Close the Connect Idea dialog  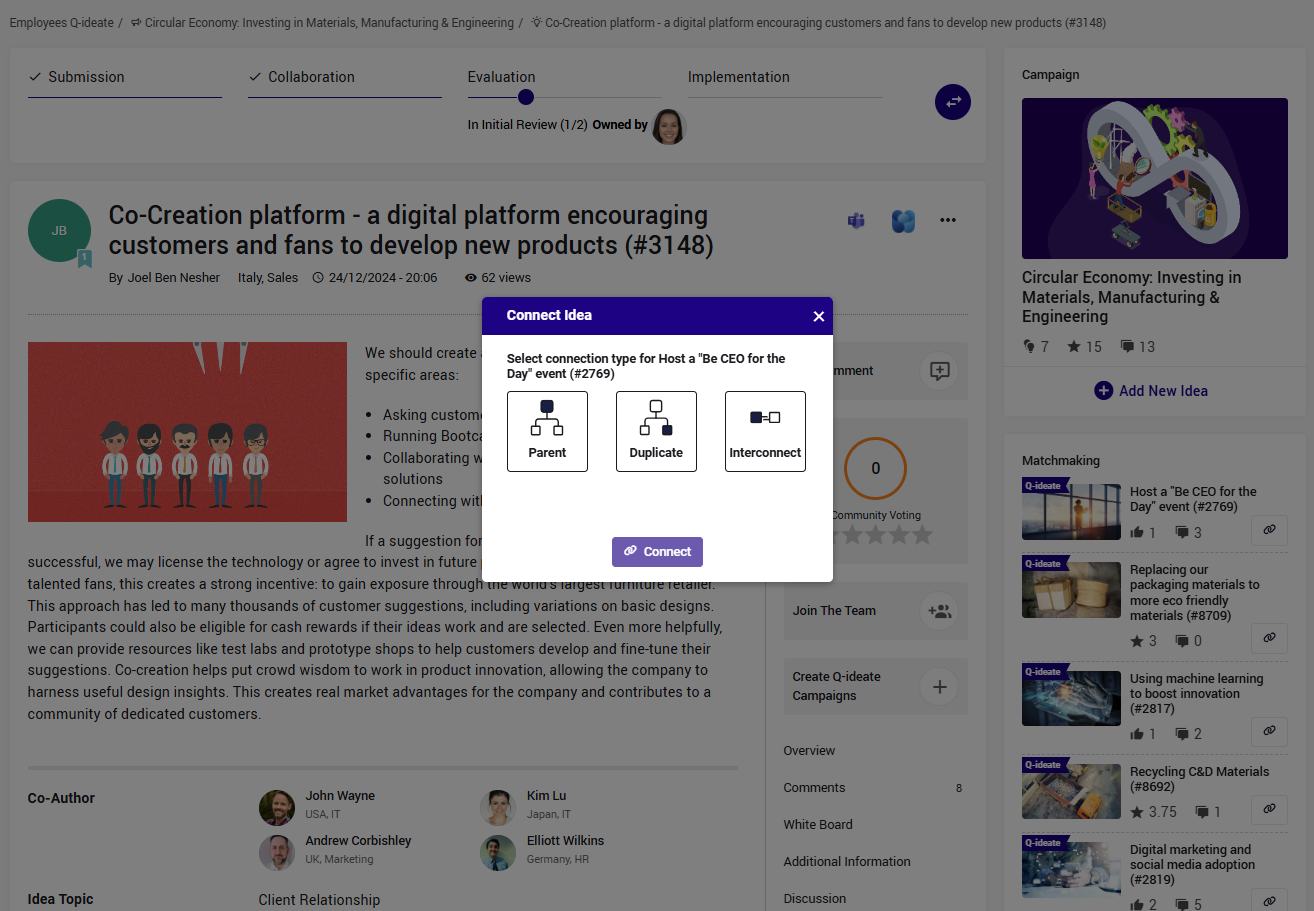click(818, 316)
